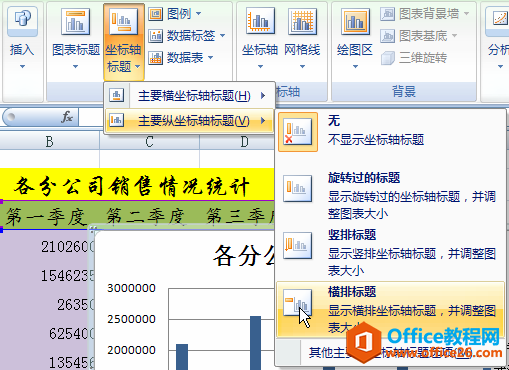Open other vertical axis title options (其他主要…)

[391, 353]
